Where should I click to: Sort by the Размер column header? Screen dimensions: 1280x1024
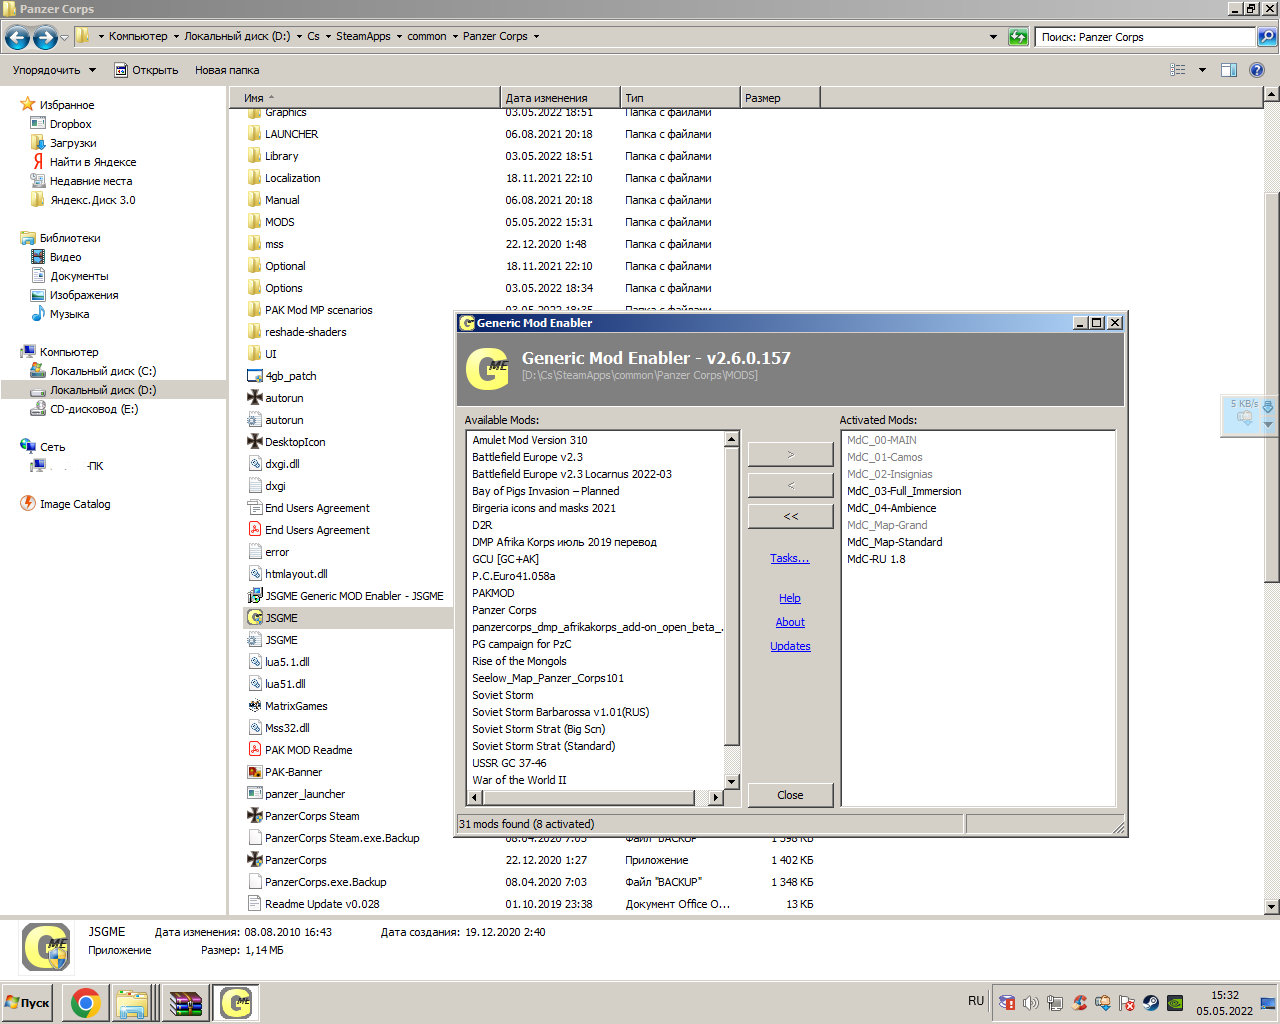[780, 98]
